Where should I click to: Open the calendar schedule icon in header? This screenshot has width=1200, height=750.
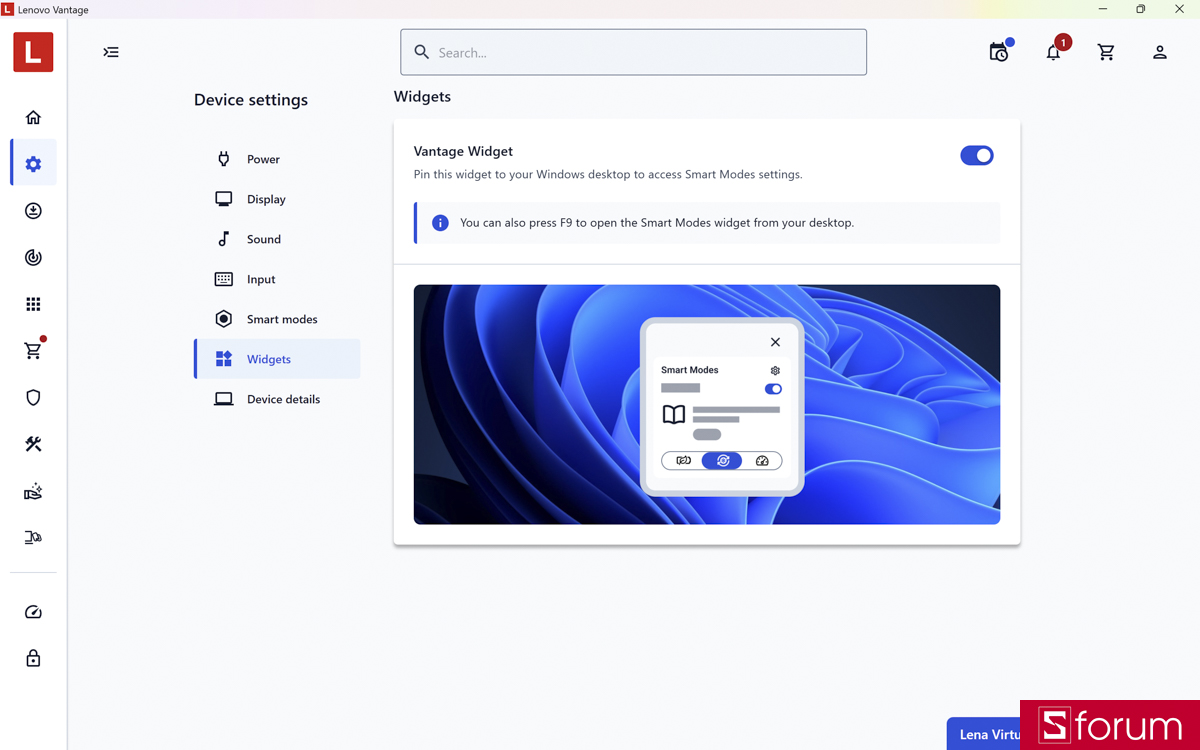tap(999, 51)
